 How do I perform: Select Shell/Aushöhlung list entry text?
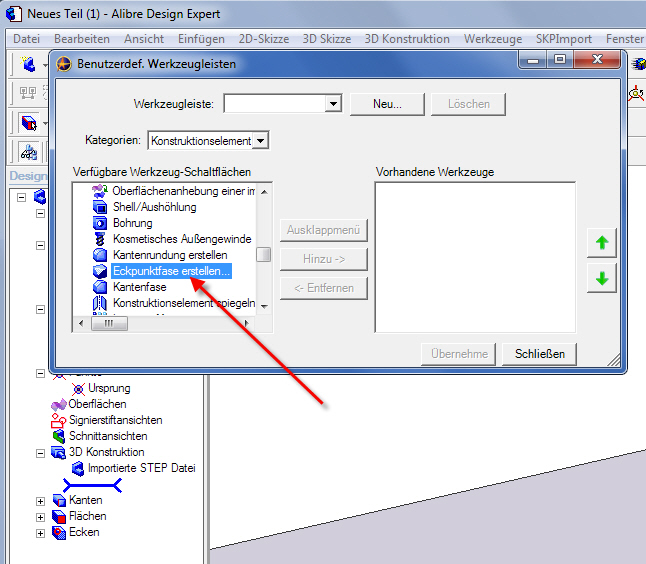coord(154,207)
